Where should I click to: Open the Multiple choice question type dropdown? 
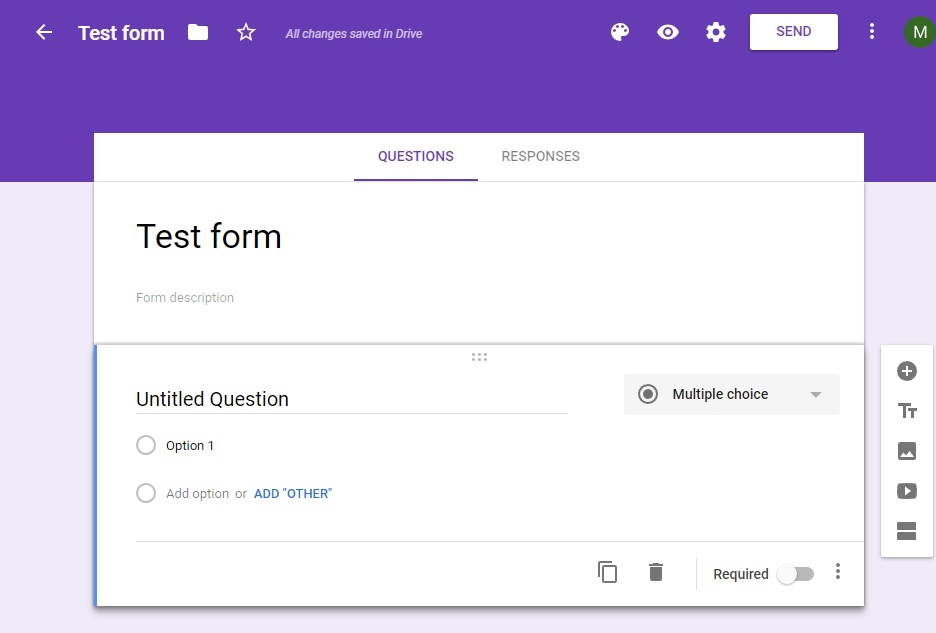pos(731,394)
